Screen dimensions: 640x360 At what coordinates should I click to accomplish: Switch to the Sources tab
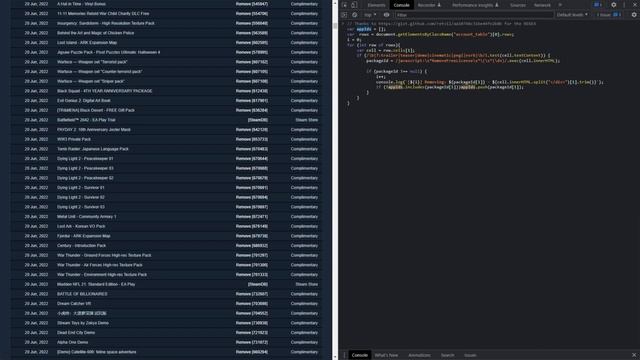[x=518, y=5]
